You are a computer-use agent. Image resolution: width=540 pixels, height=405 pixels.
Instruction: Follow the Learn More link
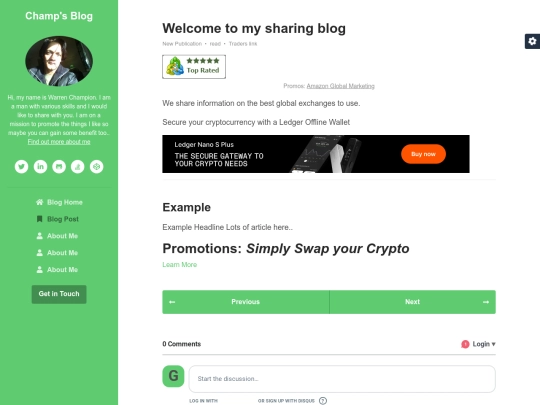click(x=179, y=264)
